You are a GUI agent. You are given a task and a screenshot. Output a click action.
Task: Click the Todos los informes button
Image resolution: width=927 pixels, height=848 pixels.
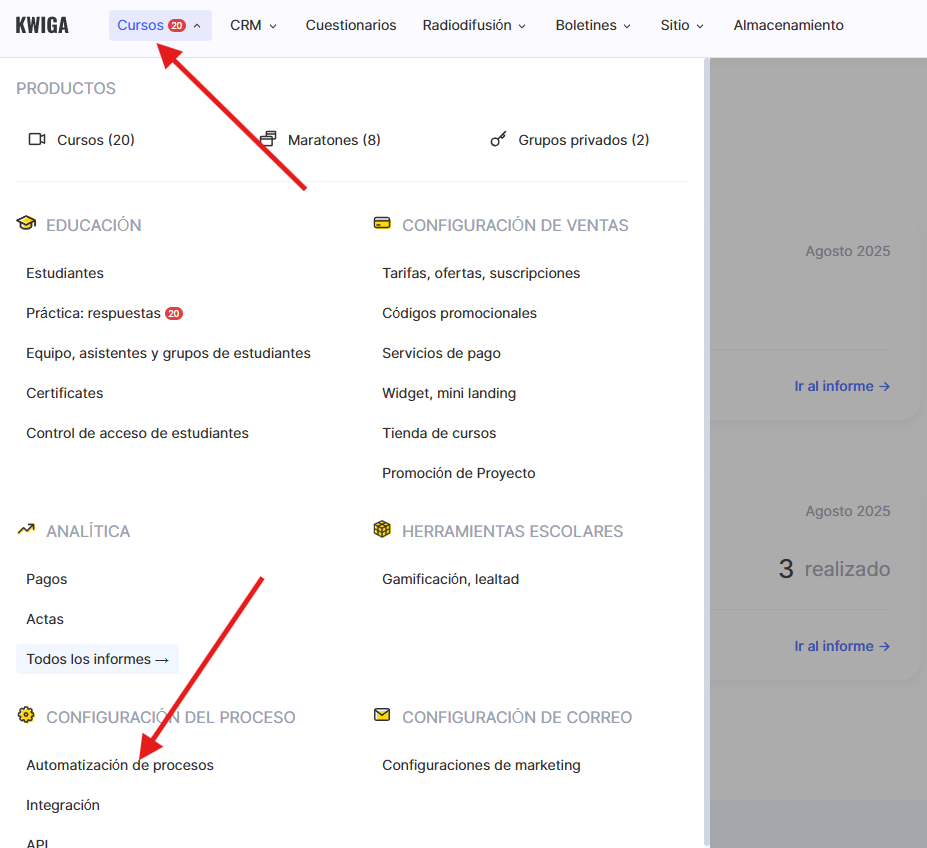coord(97,659)
